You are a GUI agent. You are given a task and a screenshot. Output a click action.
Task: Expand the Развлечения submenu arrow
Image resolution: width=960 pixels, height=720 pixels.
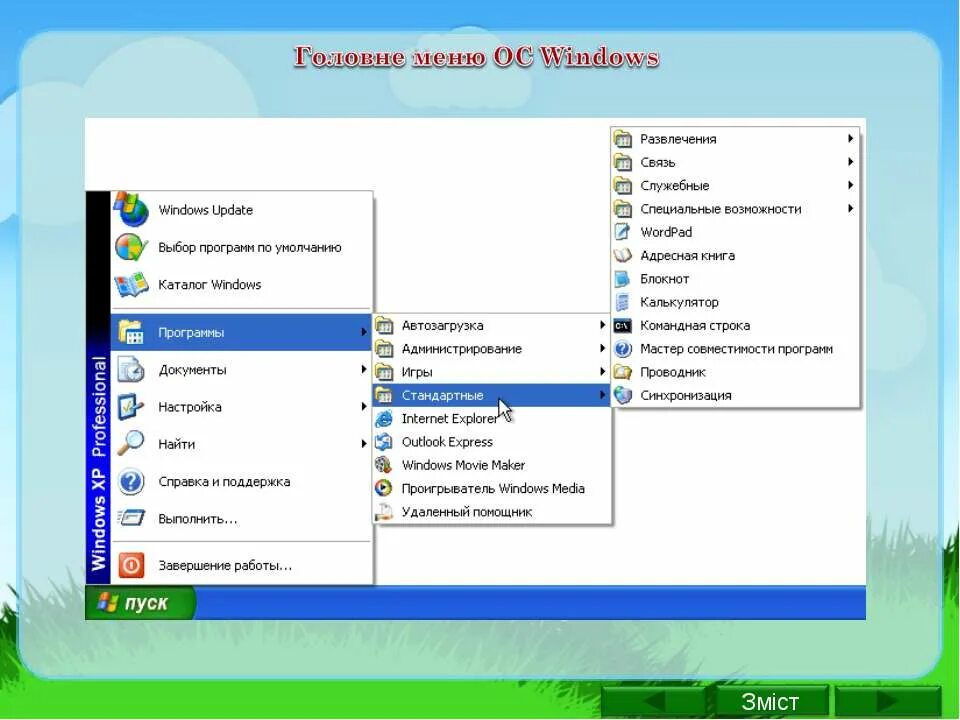(x=850, y=138)
